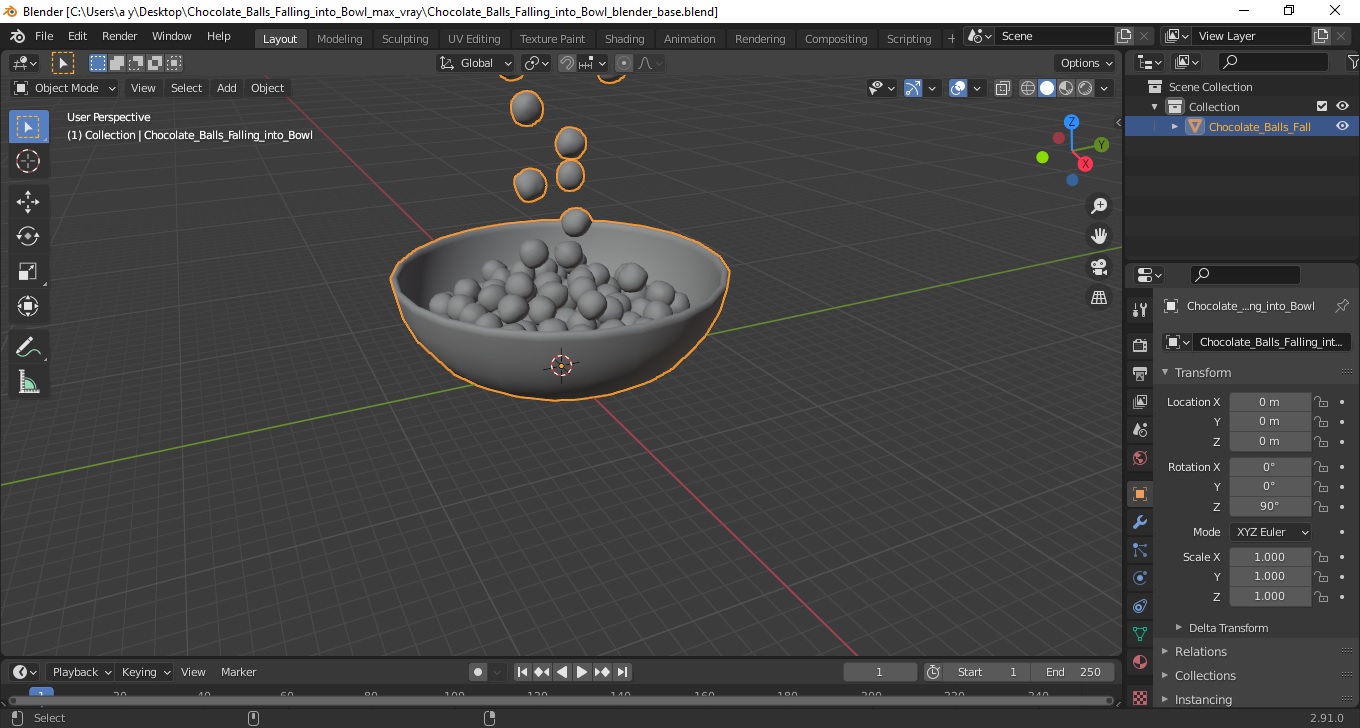The image size is (1360, 728).
Task: Expand the Relations panel
Action: tap(1200, 651)
